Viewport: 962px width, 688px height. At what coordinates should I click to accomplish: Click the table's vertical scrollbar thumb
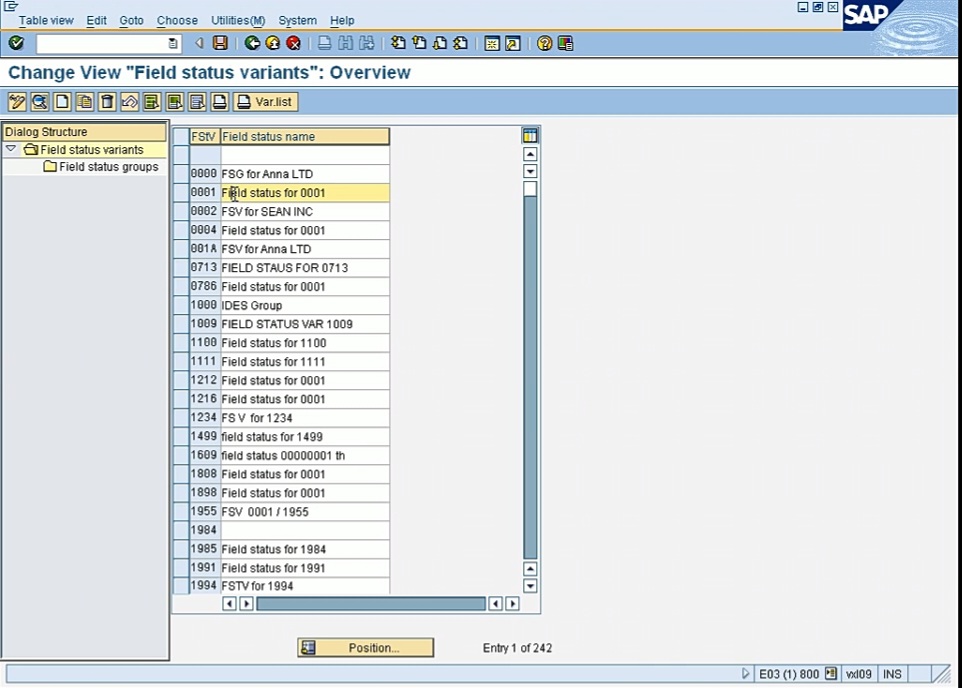530,189
